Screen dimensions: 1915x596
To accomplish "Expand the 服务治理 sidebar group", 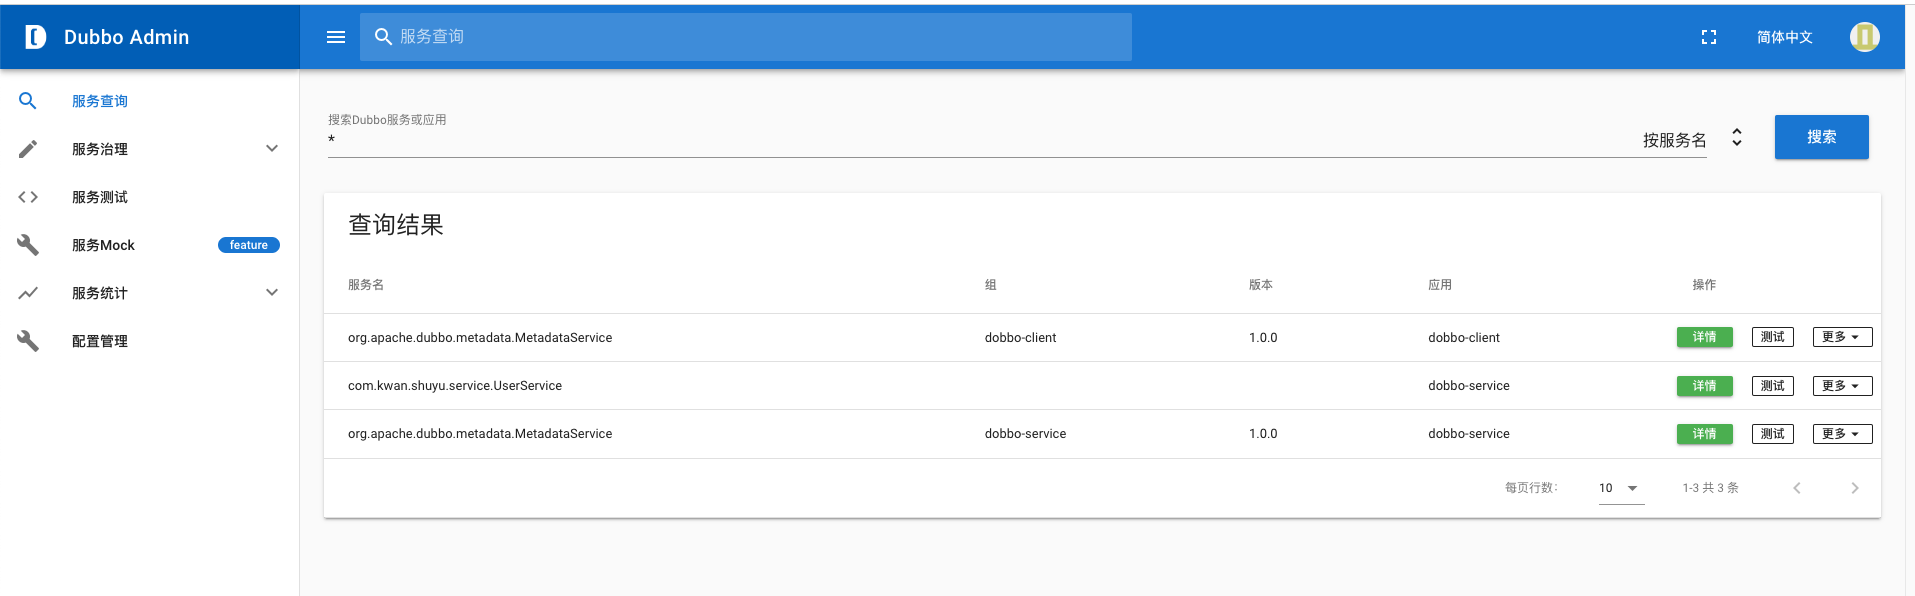I will (272, 149).
